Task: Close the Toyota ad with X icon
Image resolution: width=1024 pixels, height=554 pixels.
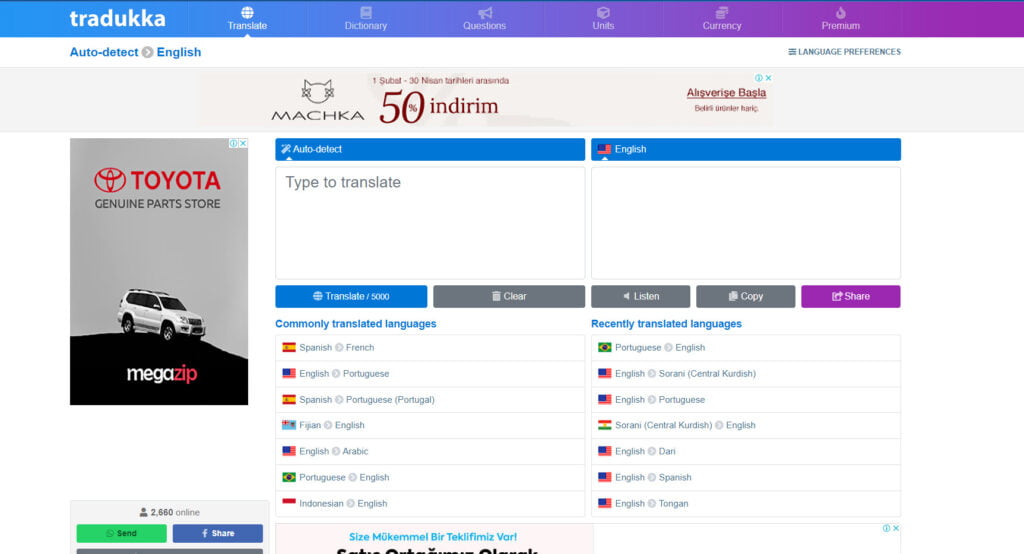Action: (x=243, y=143)
